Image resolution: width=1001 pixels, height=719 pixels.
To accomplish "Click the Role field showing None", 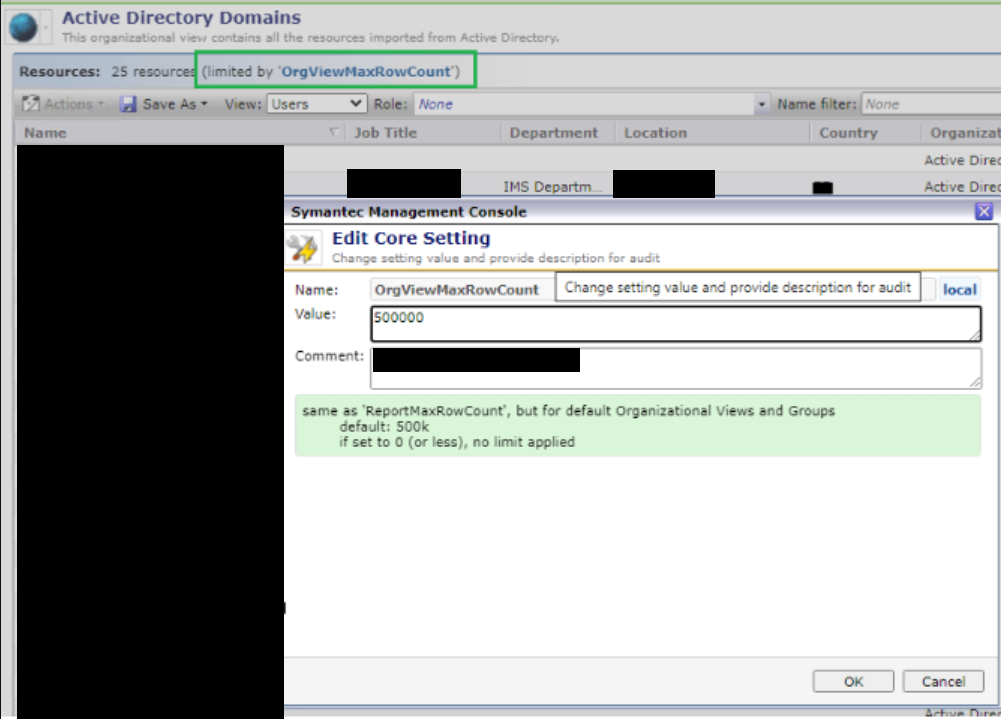I will click(x=585, y=104).
